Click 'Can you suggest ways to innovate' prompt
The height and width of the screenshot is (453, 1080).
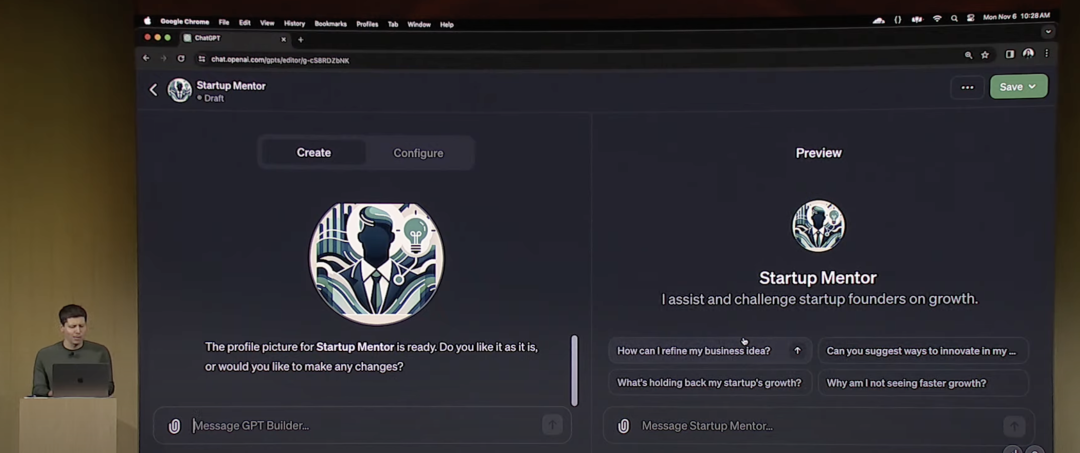pyautogui.click(x=922, y=351)
